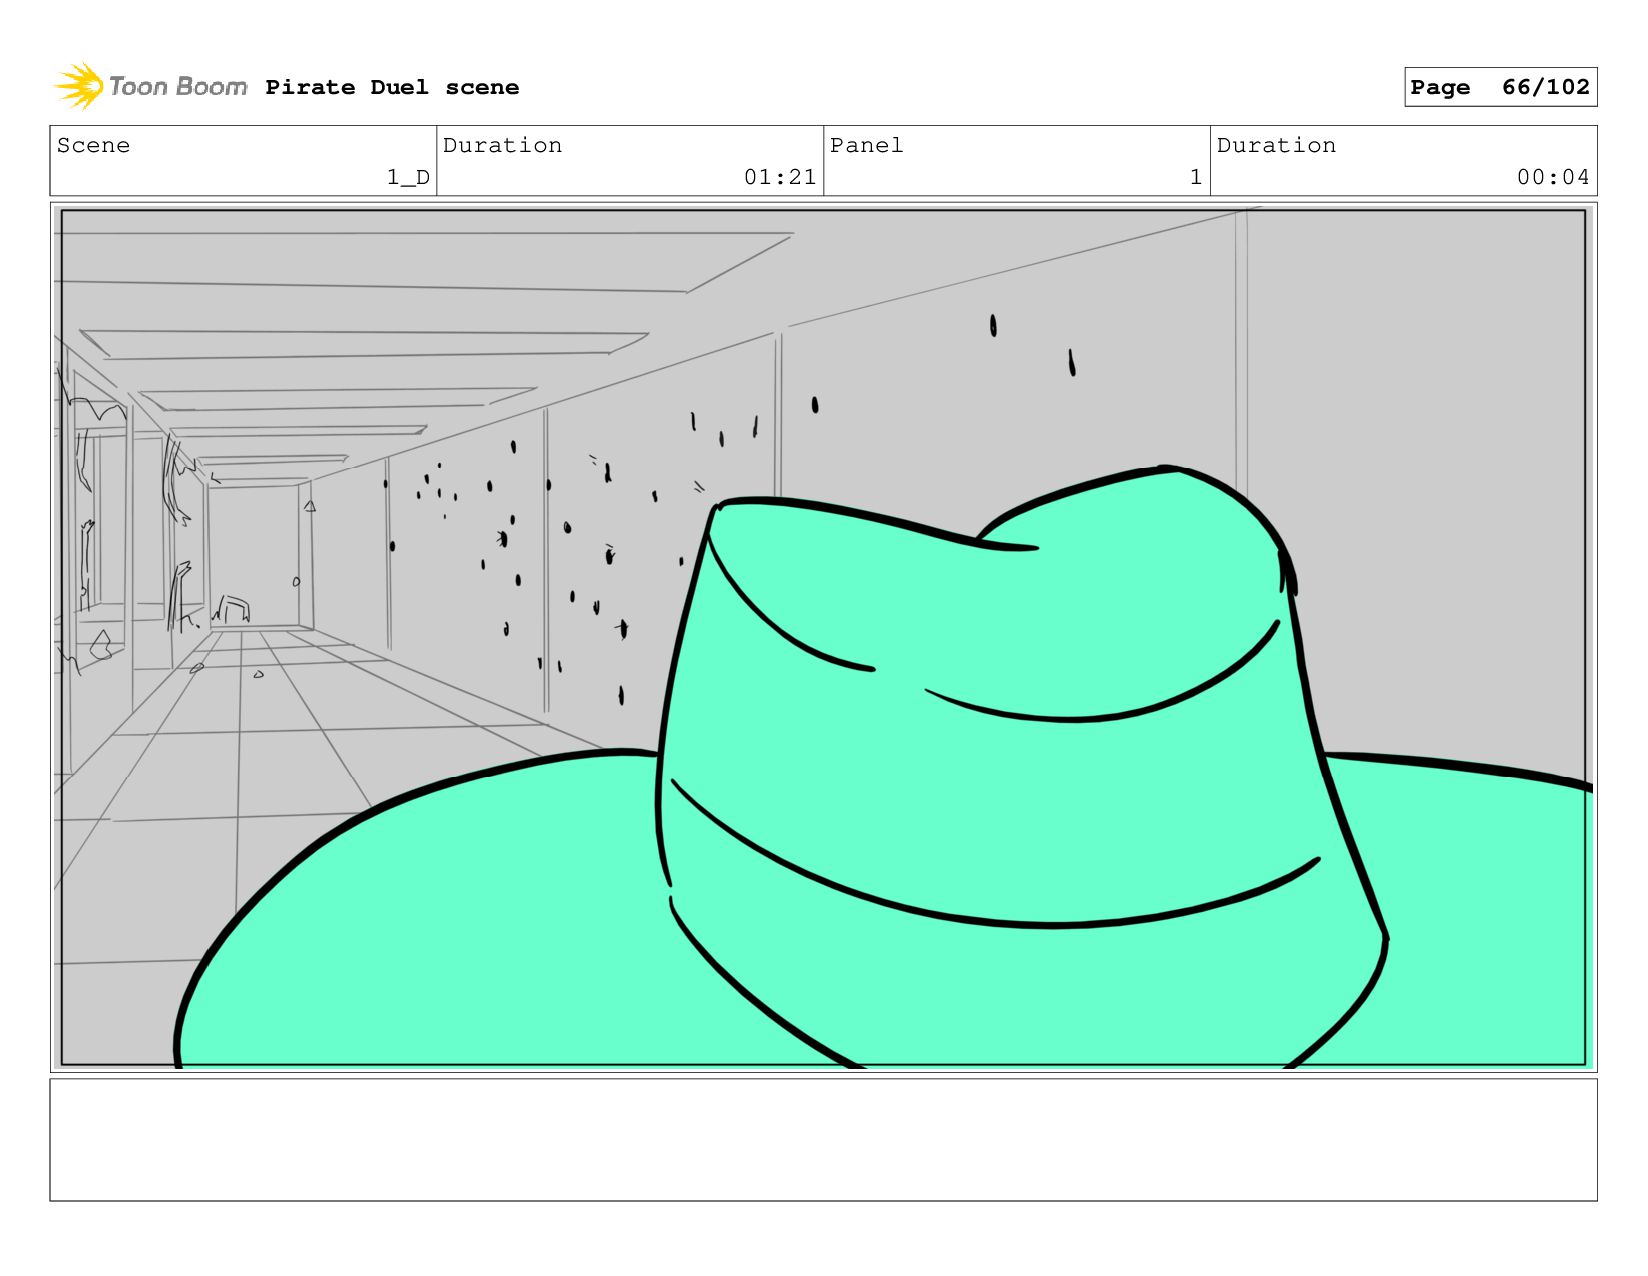Screen dimensions: 1648x1276
Task: Select the title text 'Pirate Duel scene'
Action: click(x=392, y=87)
